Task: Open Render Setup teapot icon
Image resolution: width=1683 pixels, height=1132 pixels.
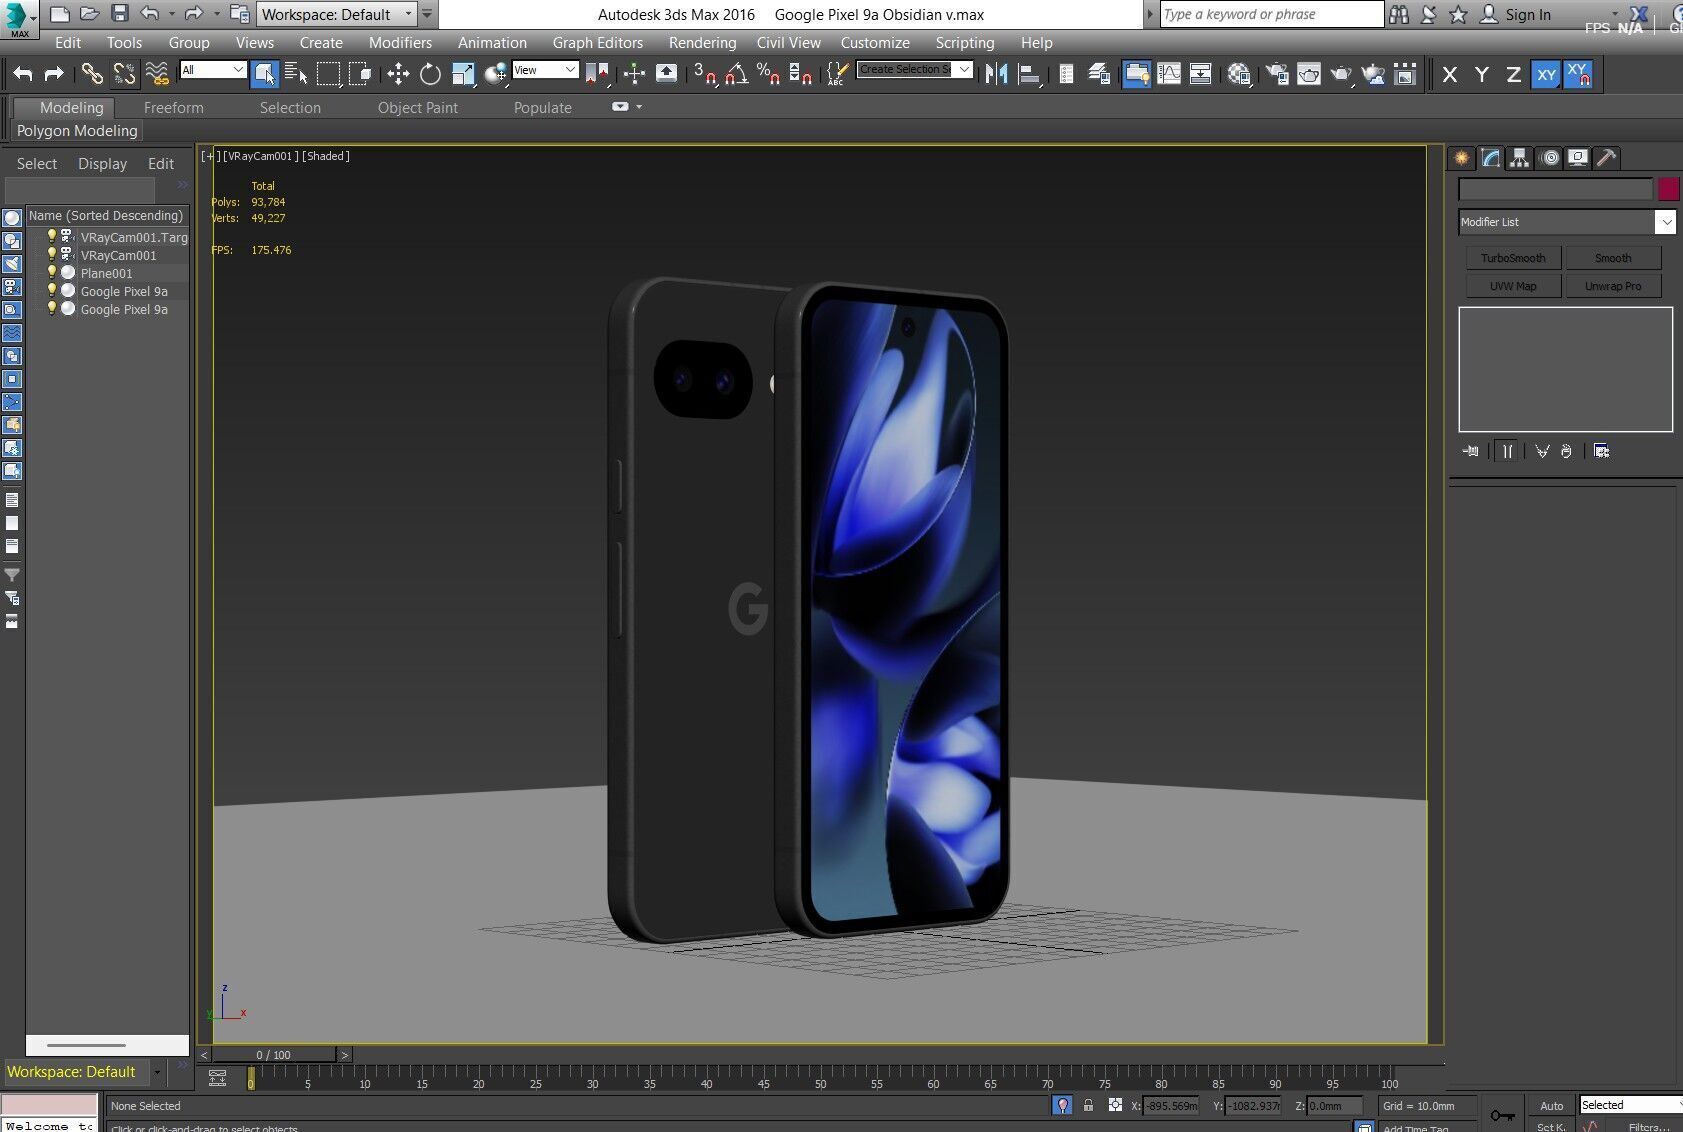Action: tap(1277, 74)
